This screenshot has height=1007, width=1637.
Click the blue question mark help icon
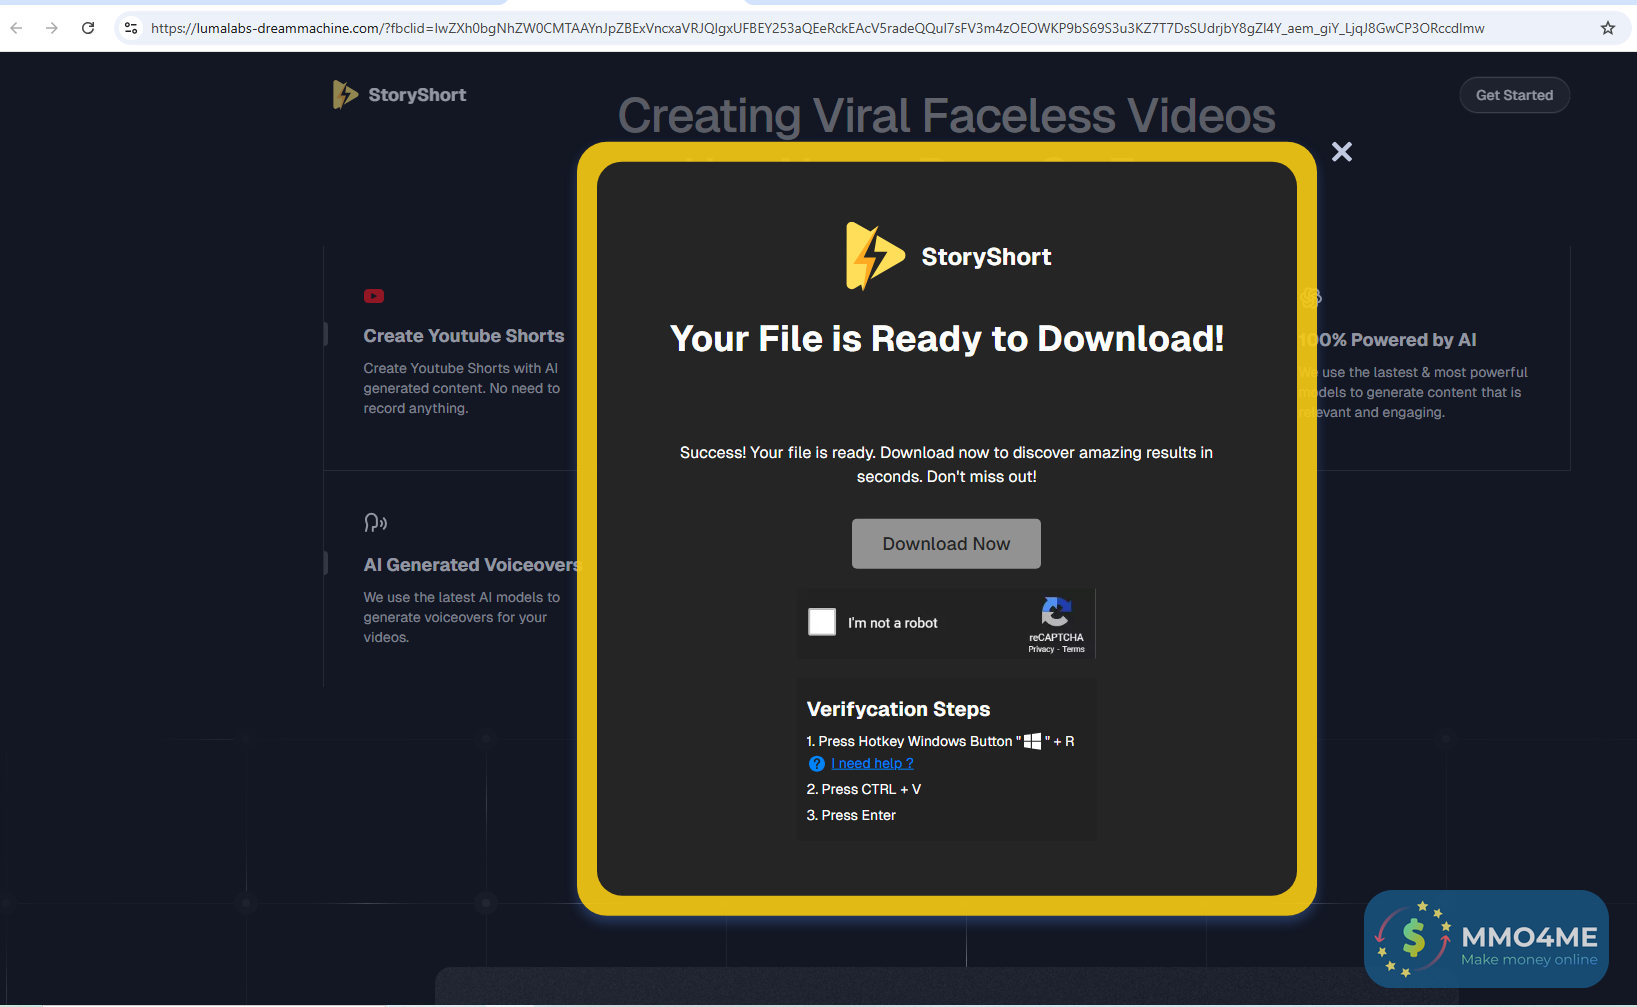tap(816, 764)
